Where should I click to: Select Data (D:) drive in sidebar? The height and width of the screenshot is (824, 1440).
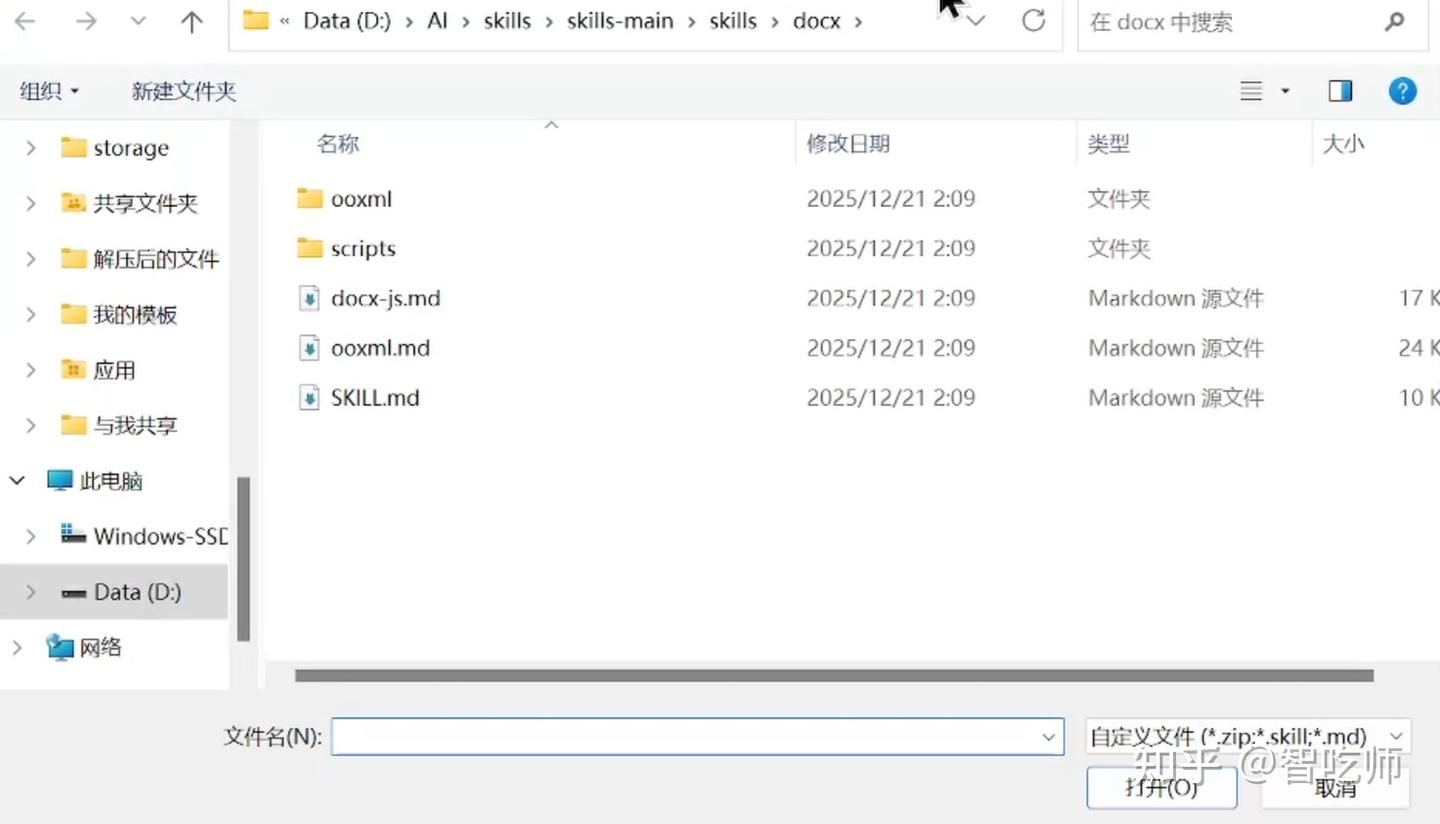121,592
